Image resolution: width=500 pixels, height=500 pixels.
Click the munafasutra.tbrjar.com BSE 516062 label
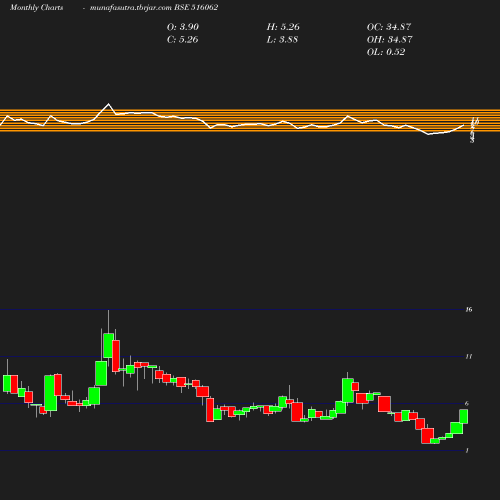click(154, 7)
